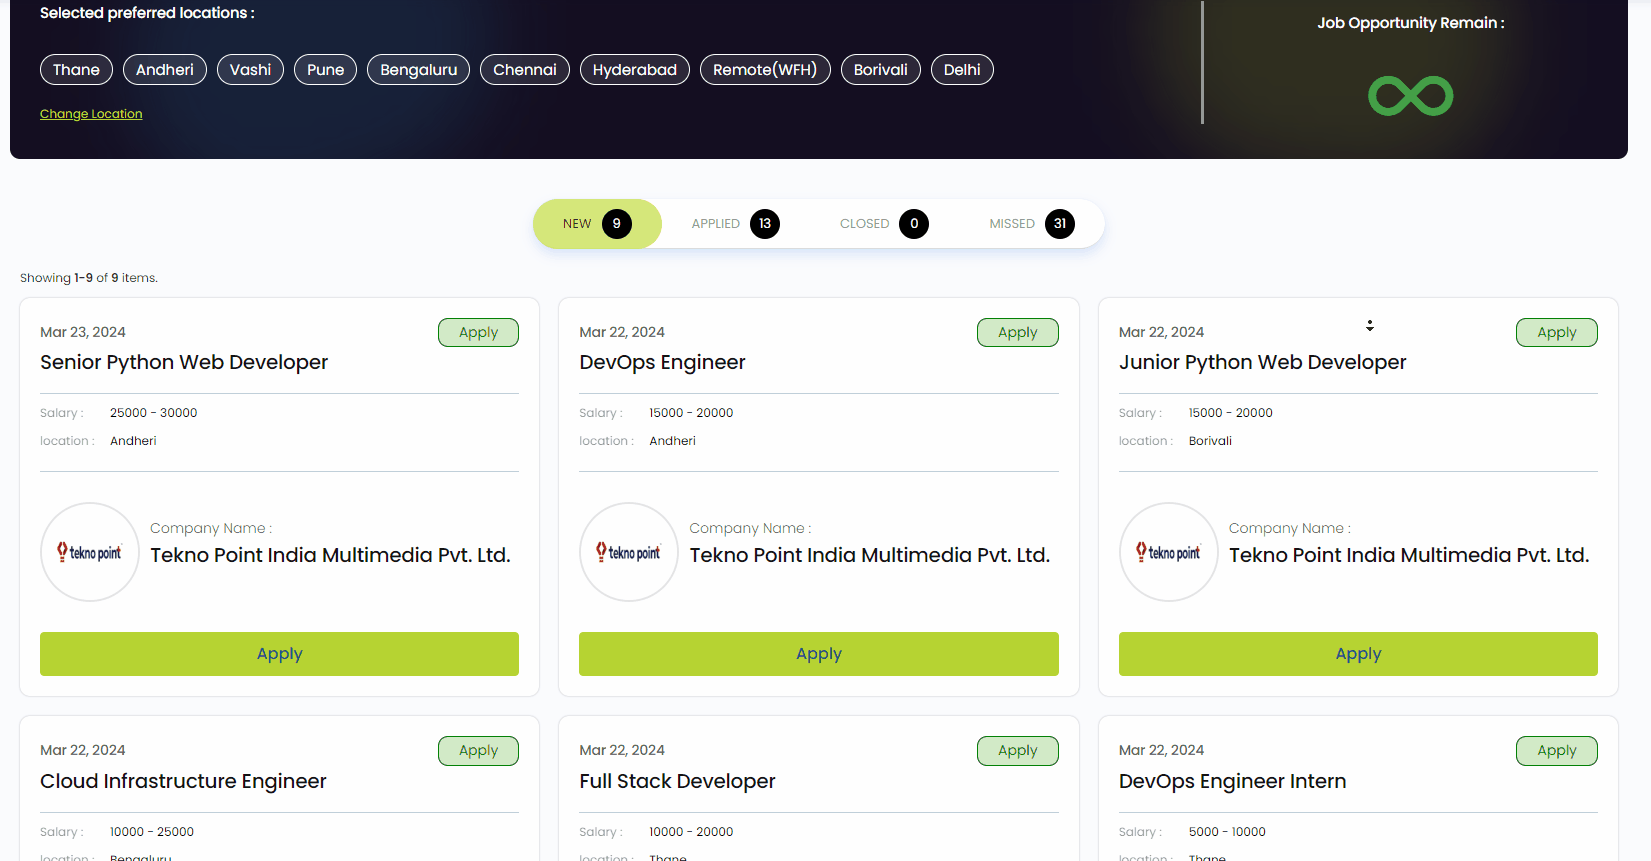Click Tekno Point logo on DevOps Engineer card
Viewport: 1651px width, 861px height.
click(629, 552)
